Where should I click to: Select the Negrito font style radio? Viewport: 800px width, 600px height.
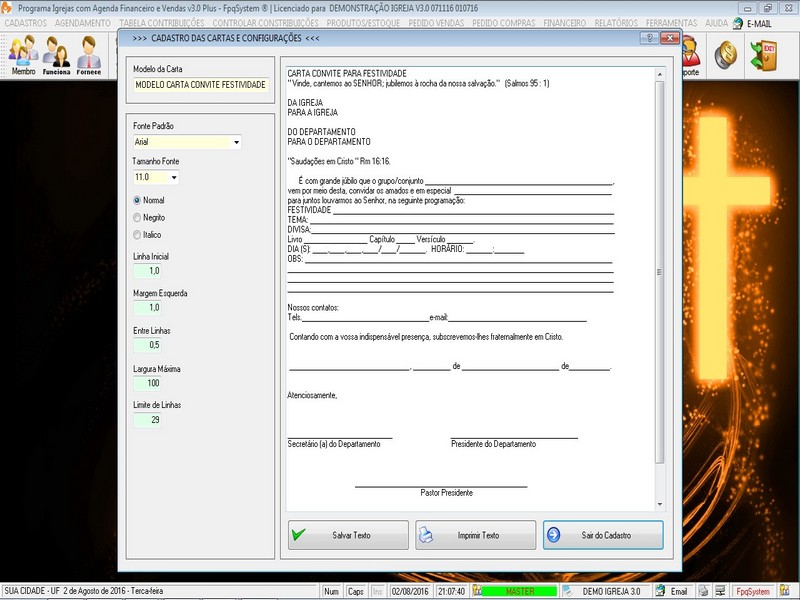tap(137, 218)
